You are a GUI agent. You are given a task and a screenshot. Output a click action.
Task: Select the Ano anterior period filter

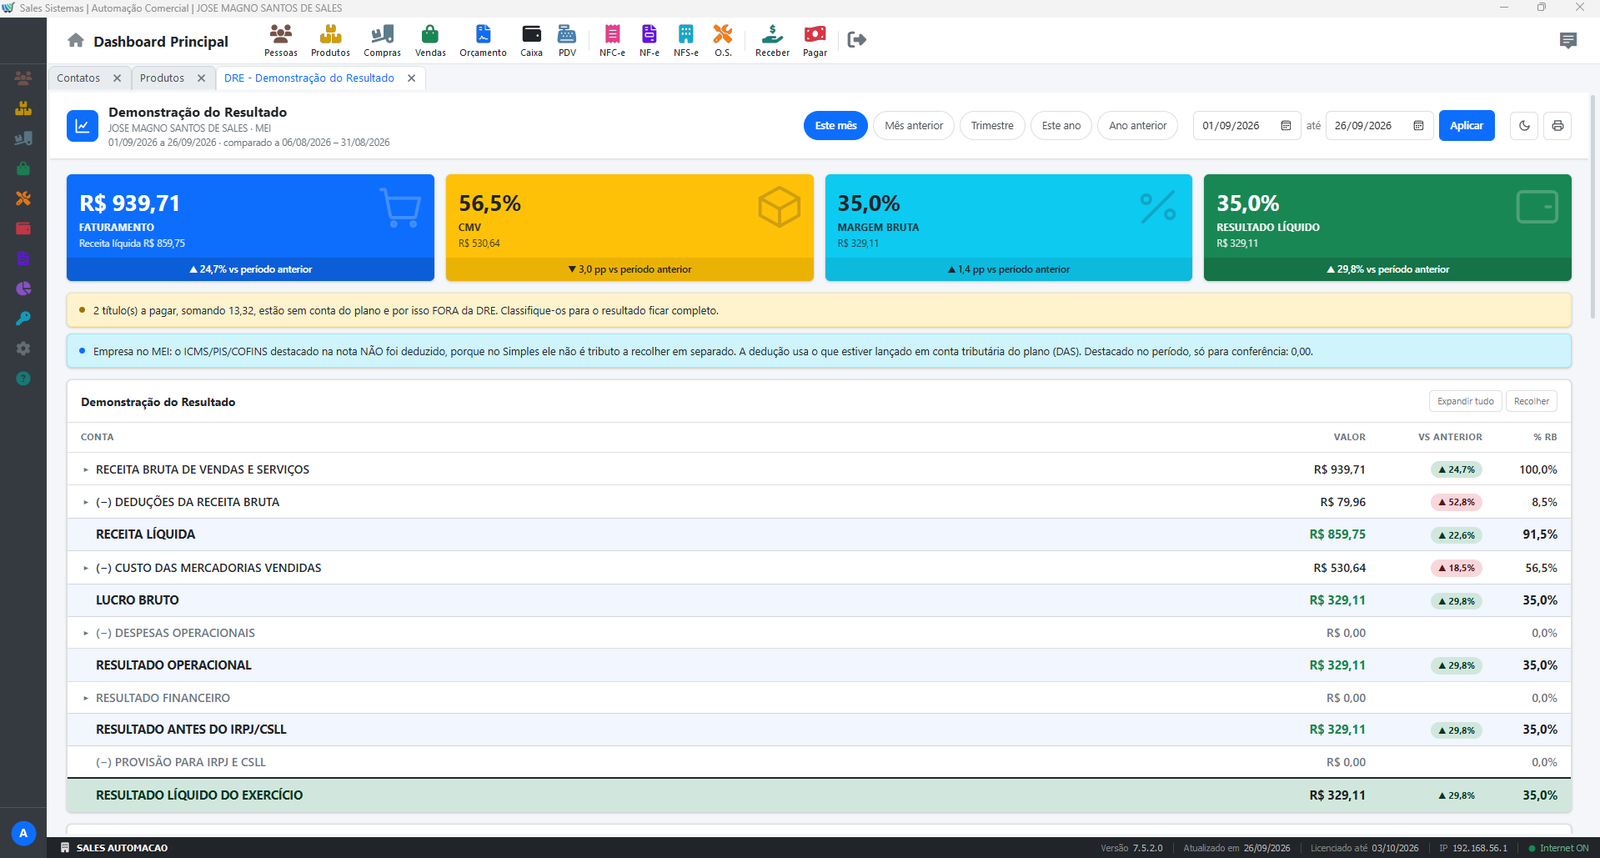(1138, 126)
